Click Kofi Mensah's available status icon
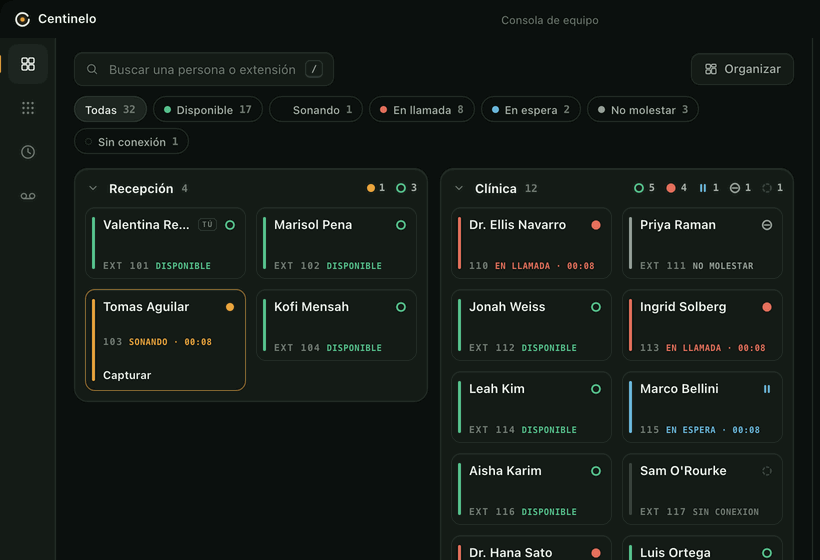This screenshot has width=820, height=560. [401, 307]
